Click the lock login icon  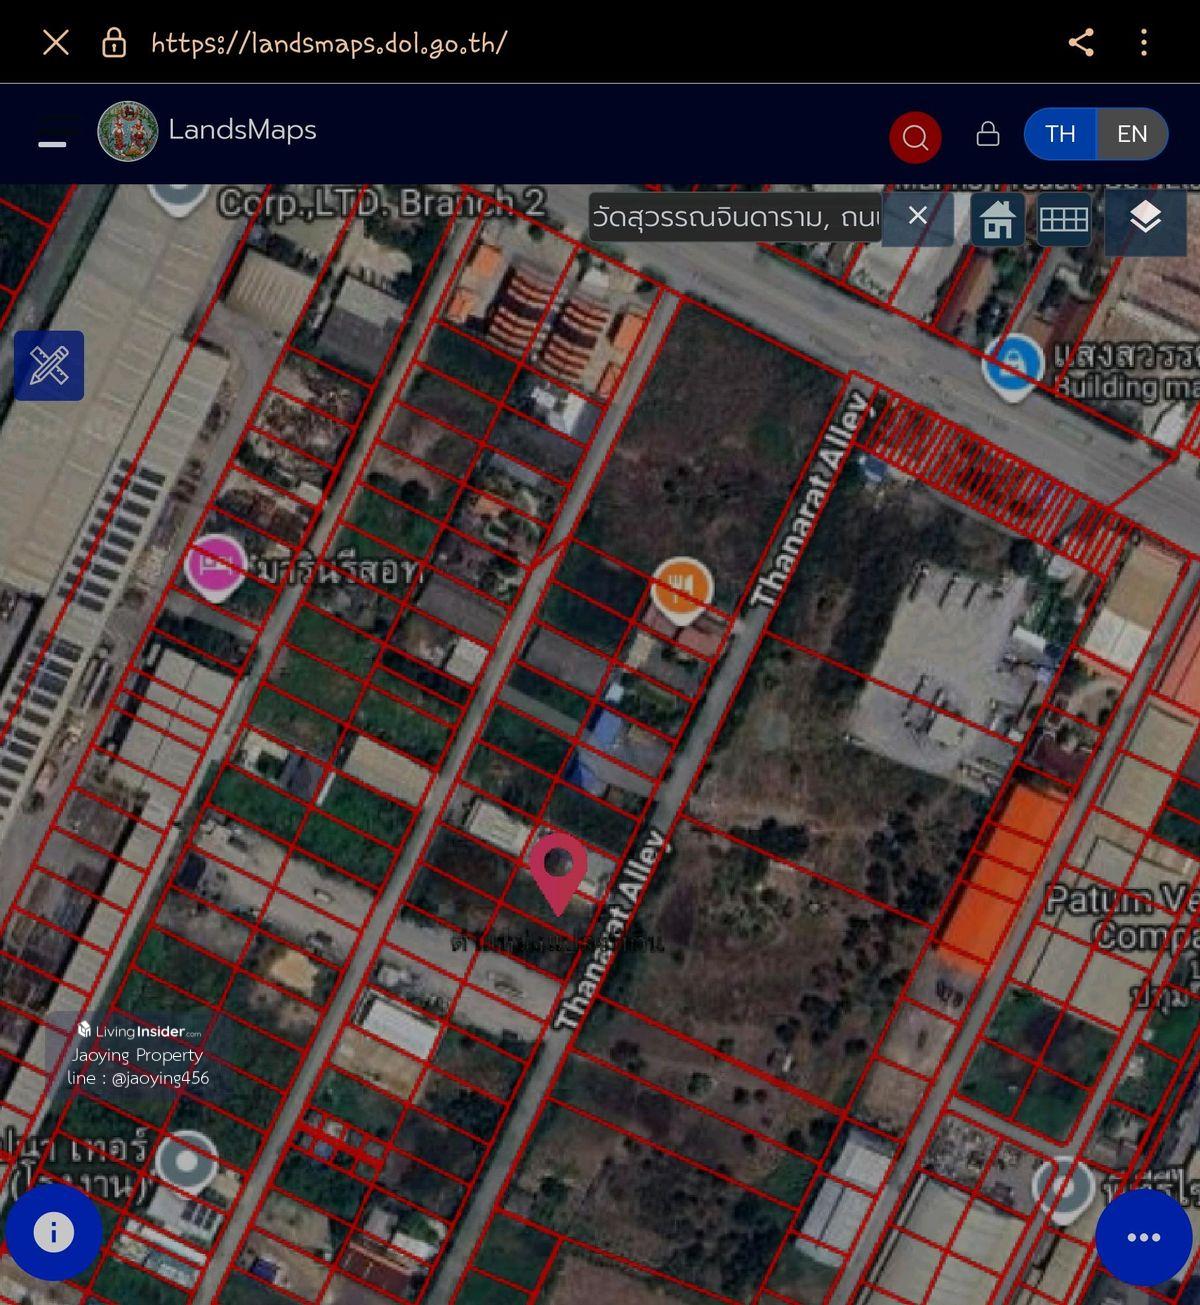(x=988, y=134)
